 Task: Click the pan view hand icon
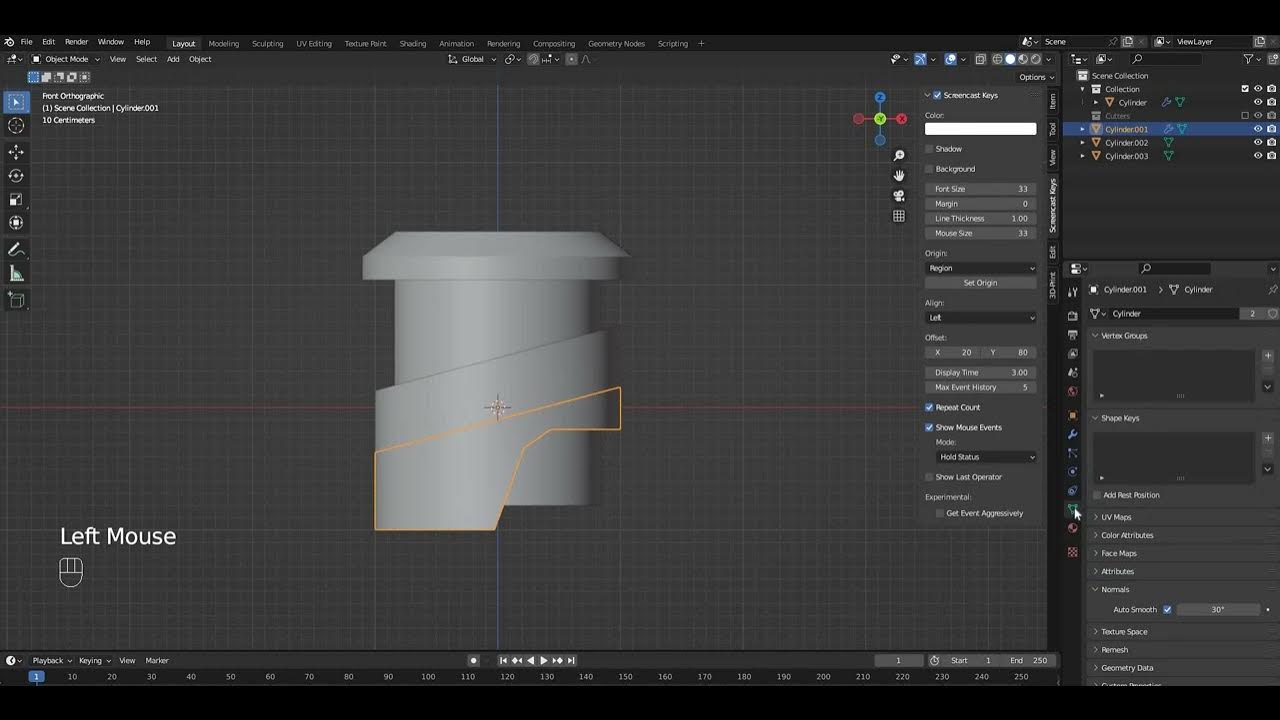coord(899,176)
